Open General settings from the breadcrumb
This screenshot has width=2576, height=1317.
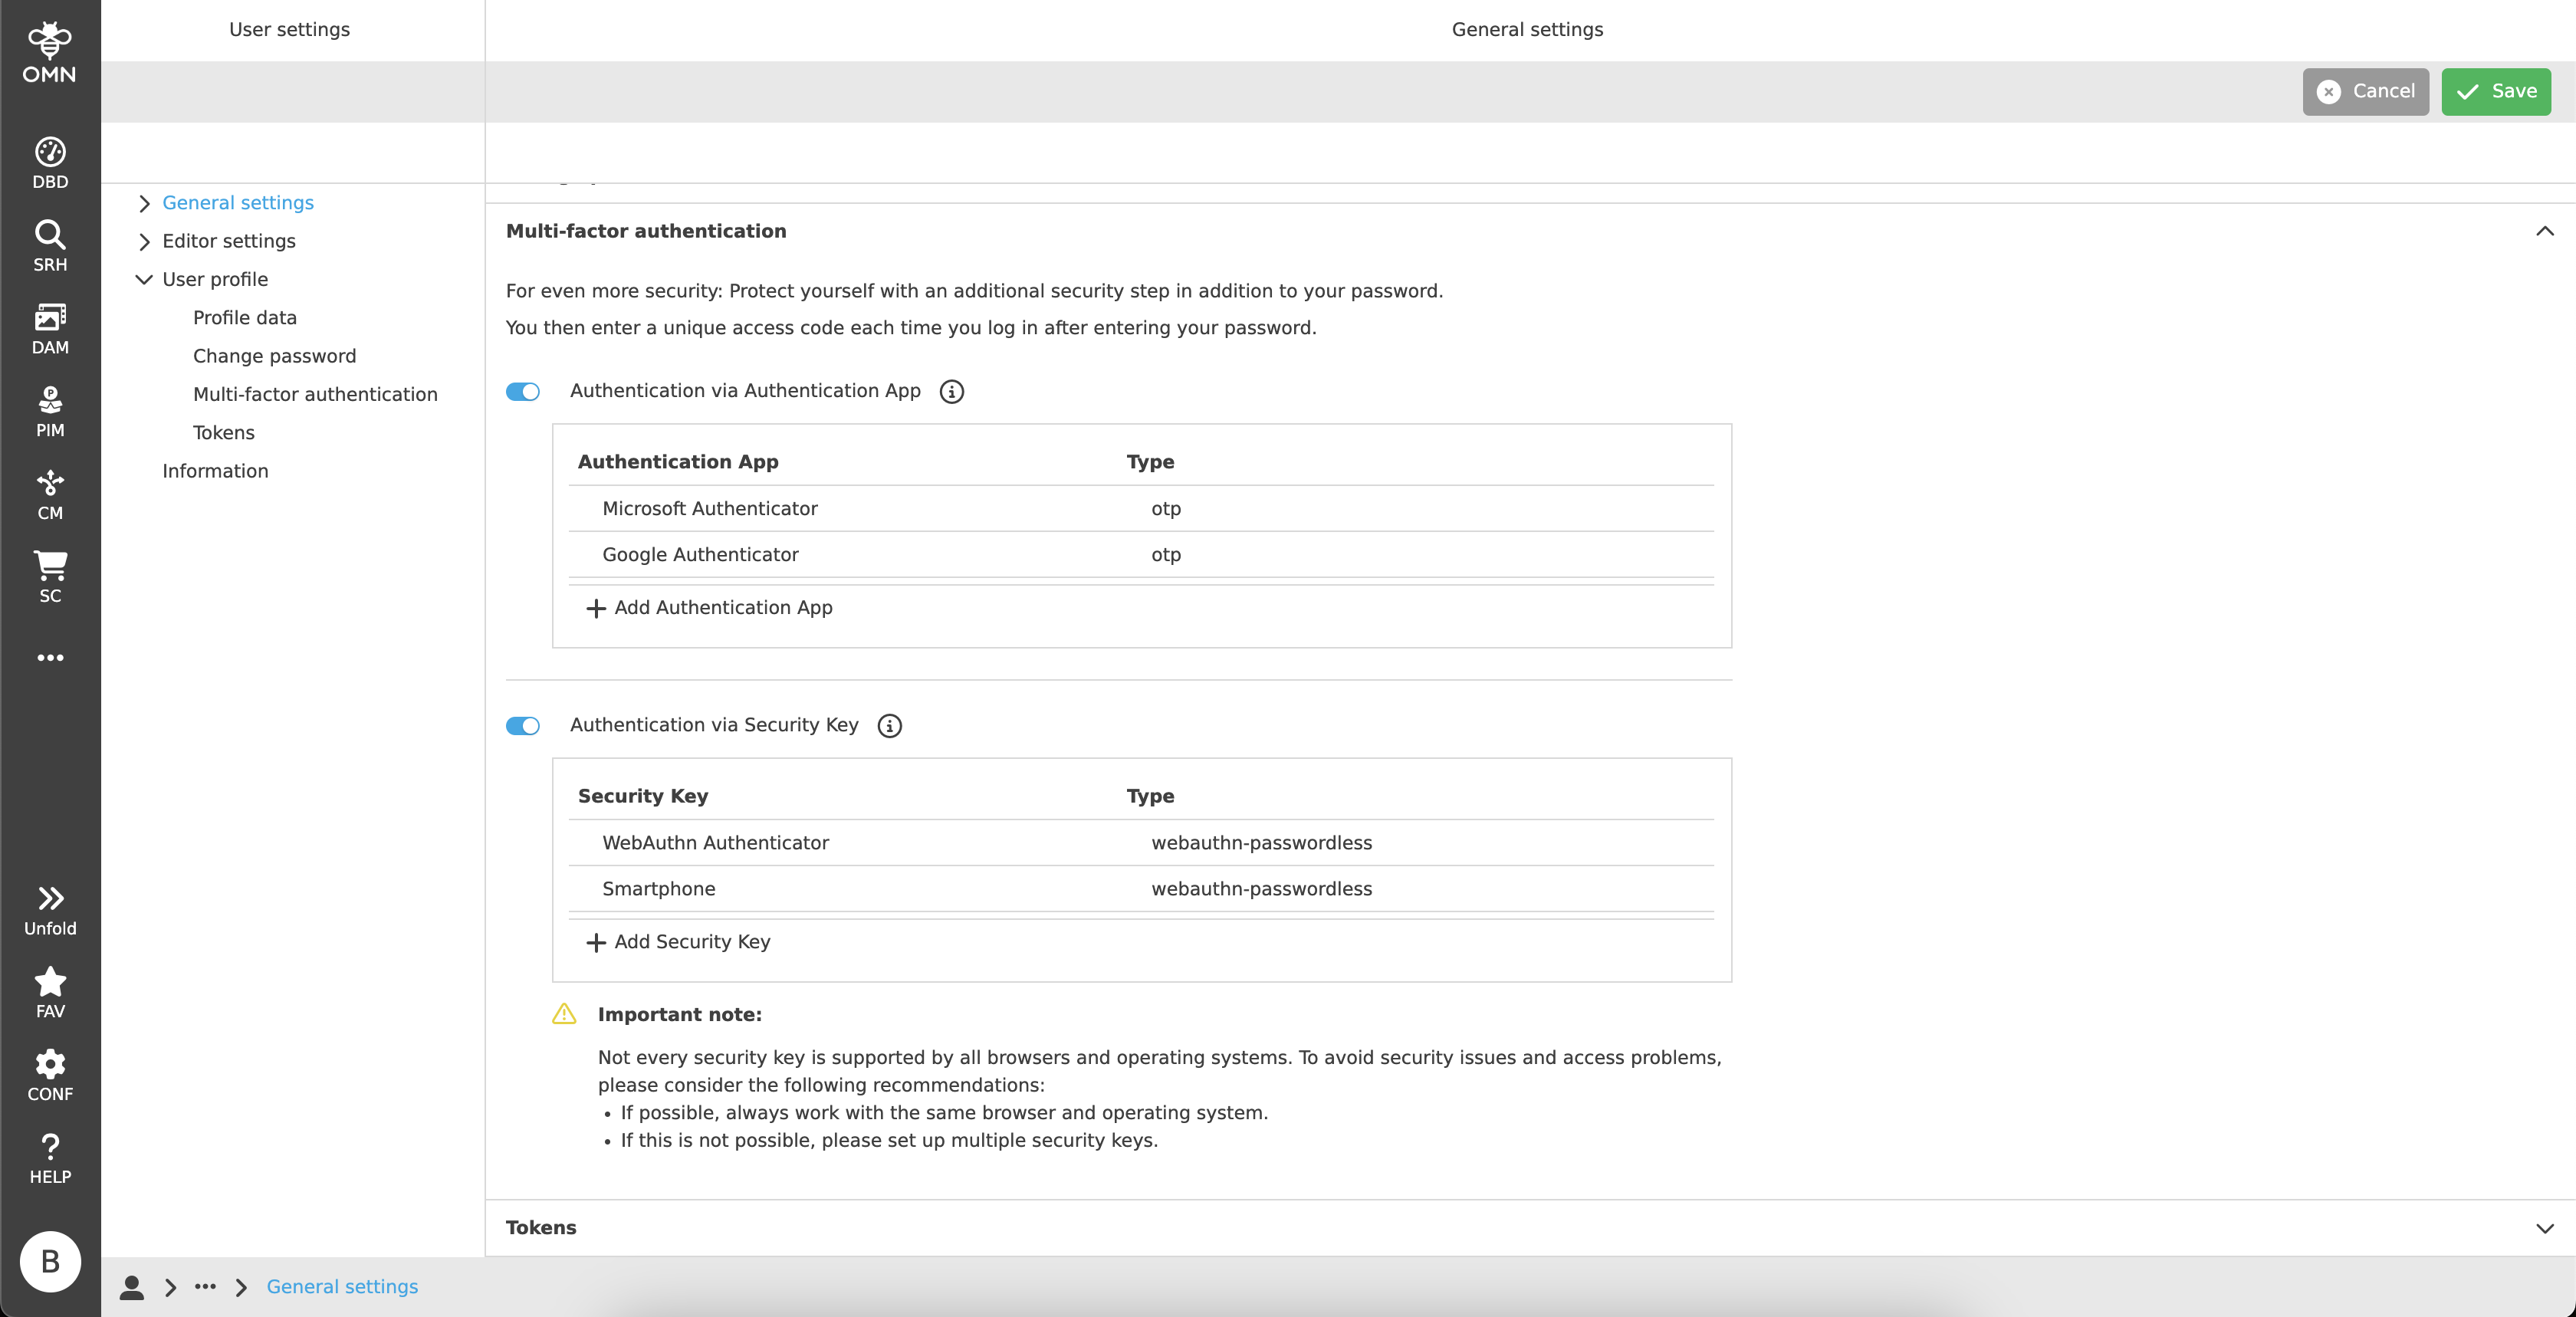(x=342, y=1287)
